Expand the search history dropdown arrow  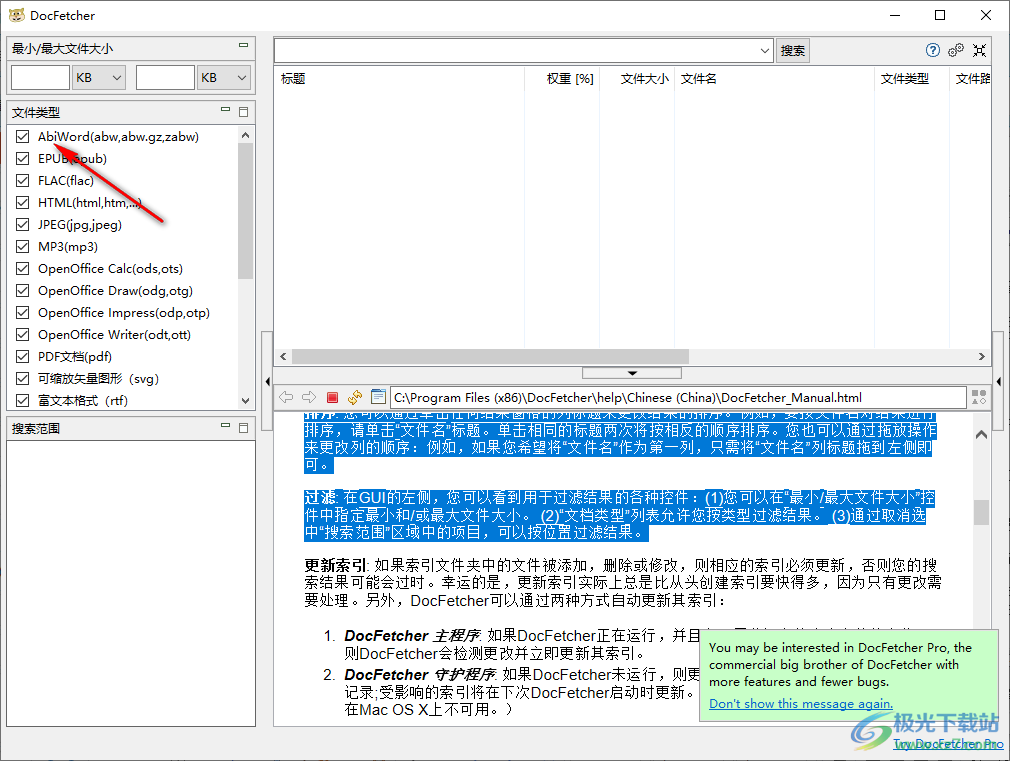point(764,50)
